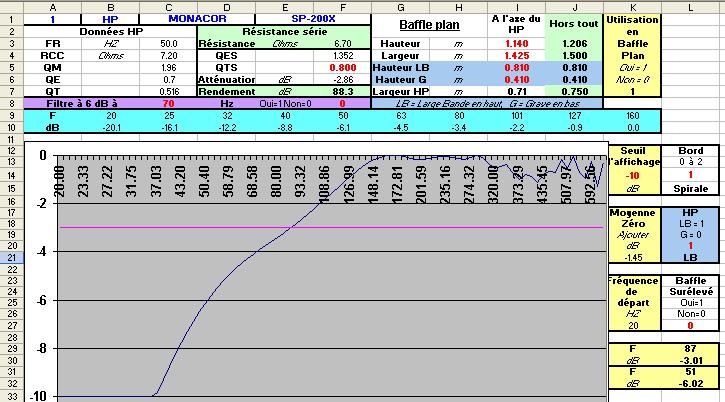Click dB cell -6.1

point(343,128)
